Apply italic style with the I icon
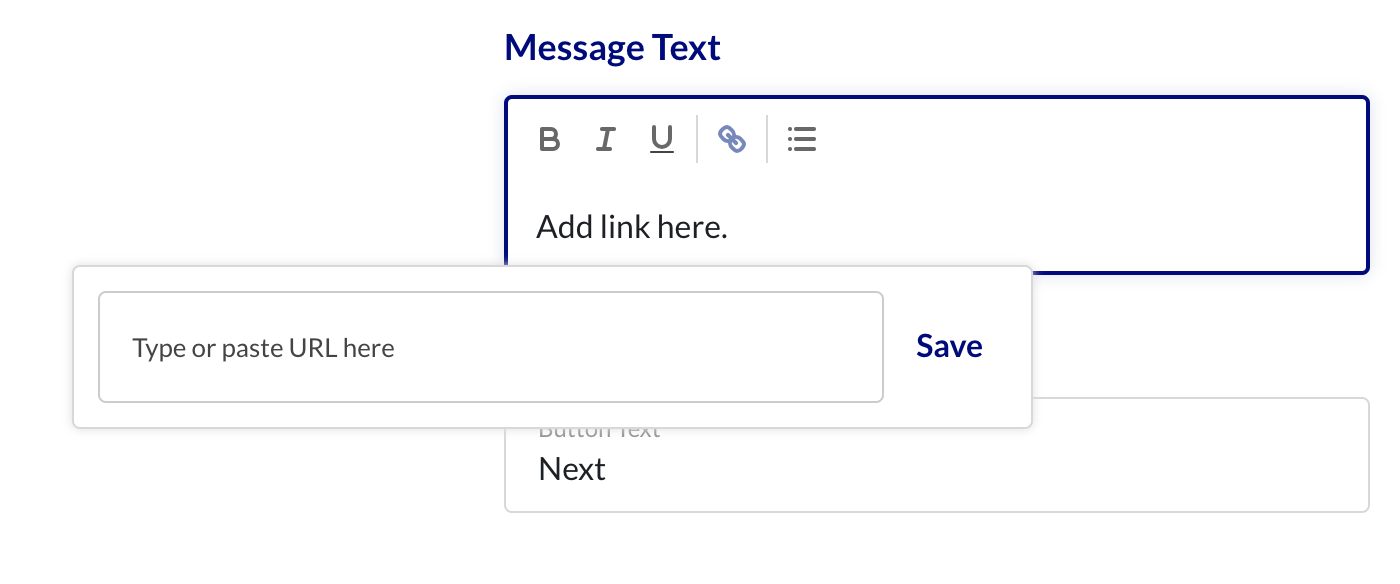Image resolution: width=1400 pixels, height=584 pixels. click(605, 139)
